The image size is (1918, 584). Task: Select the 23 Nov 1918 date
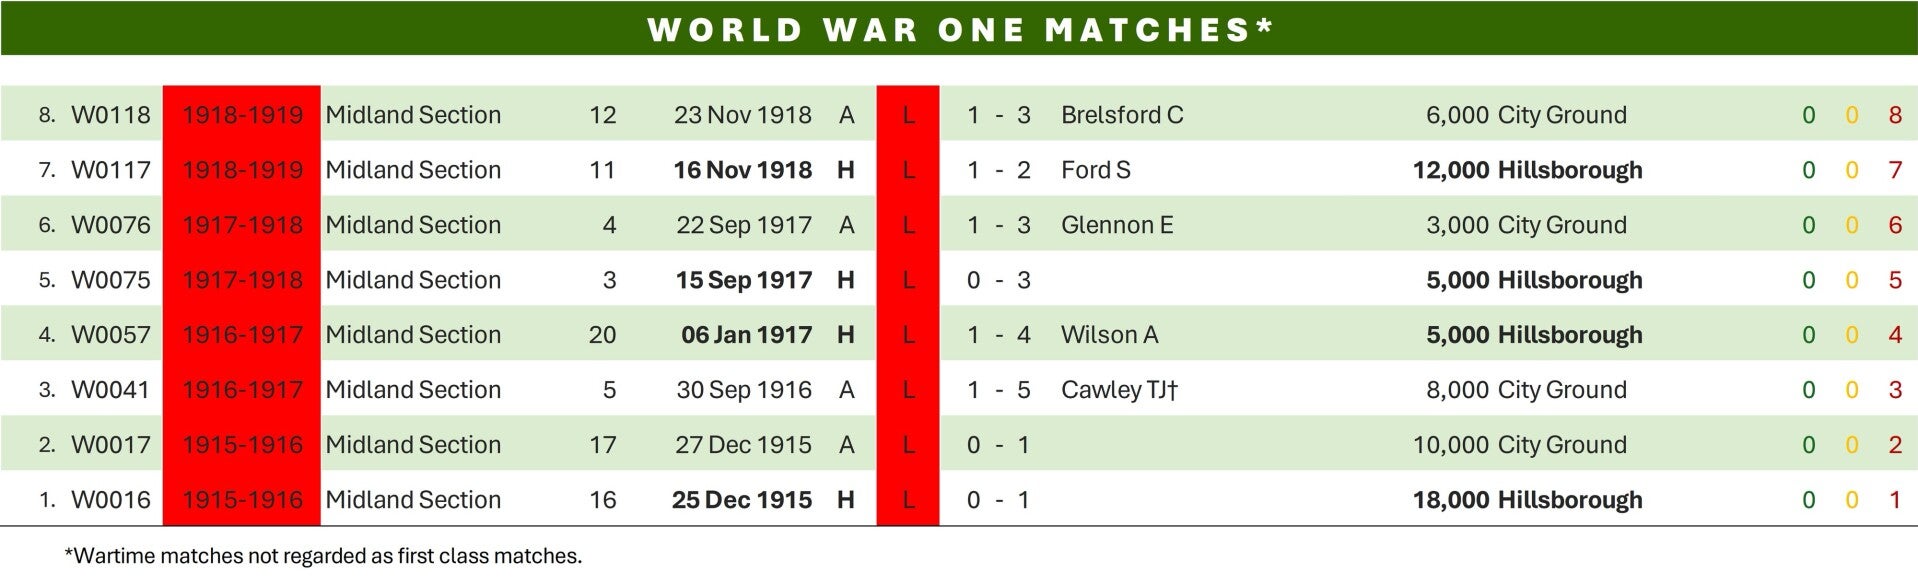click(743, 115)
